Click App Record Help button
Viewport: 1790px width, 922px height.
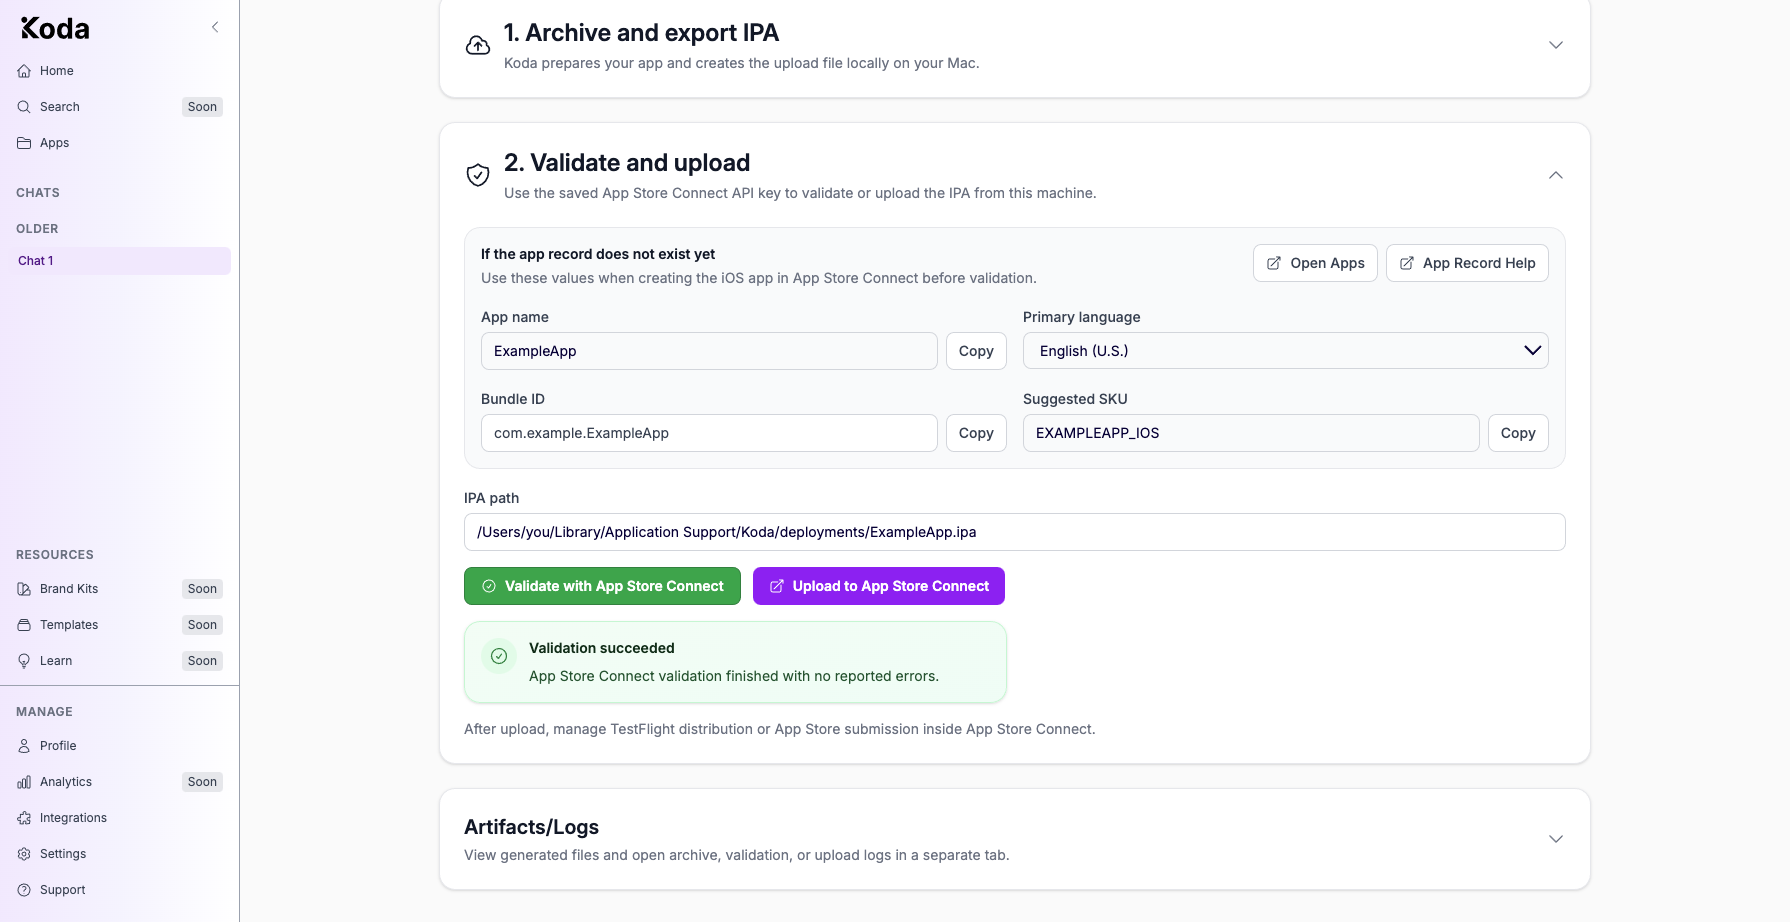coord(1467,263)
